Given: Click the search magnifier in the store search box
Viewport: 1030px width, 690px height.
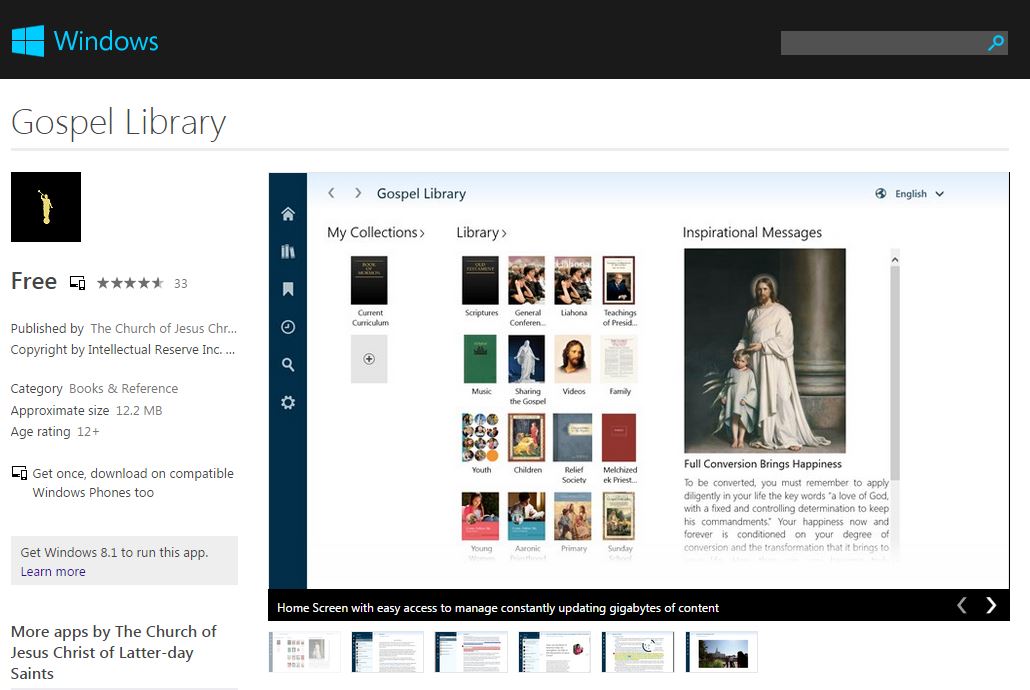Looking at the screenshot, I should click(x=995, y=43).
